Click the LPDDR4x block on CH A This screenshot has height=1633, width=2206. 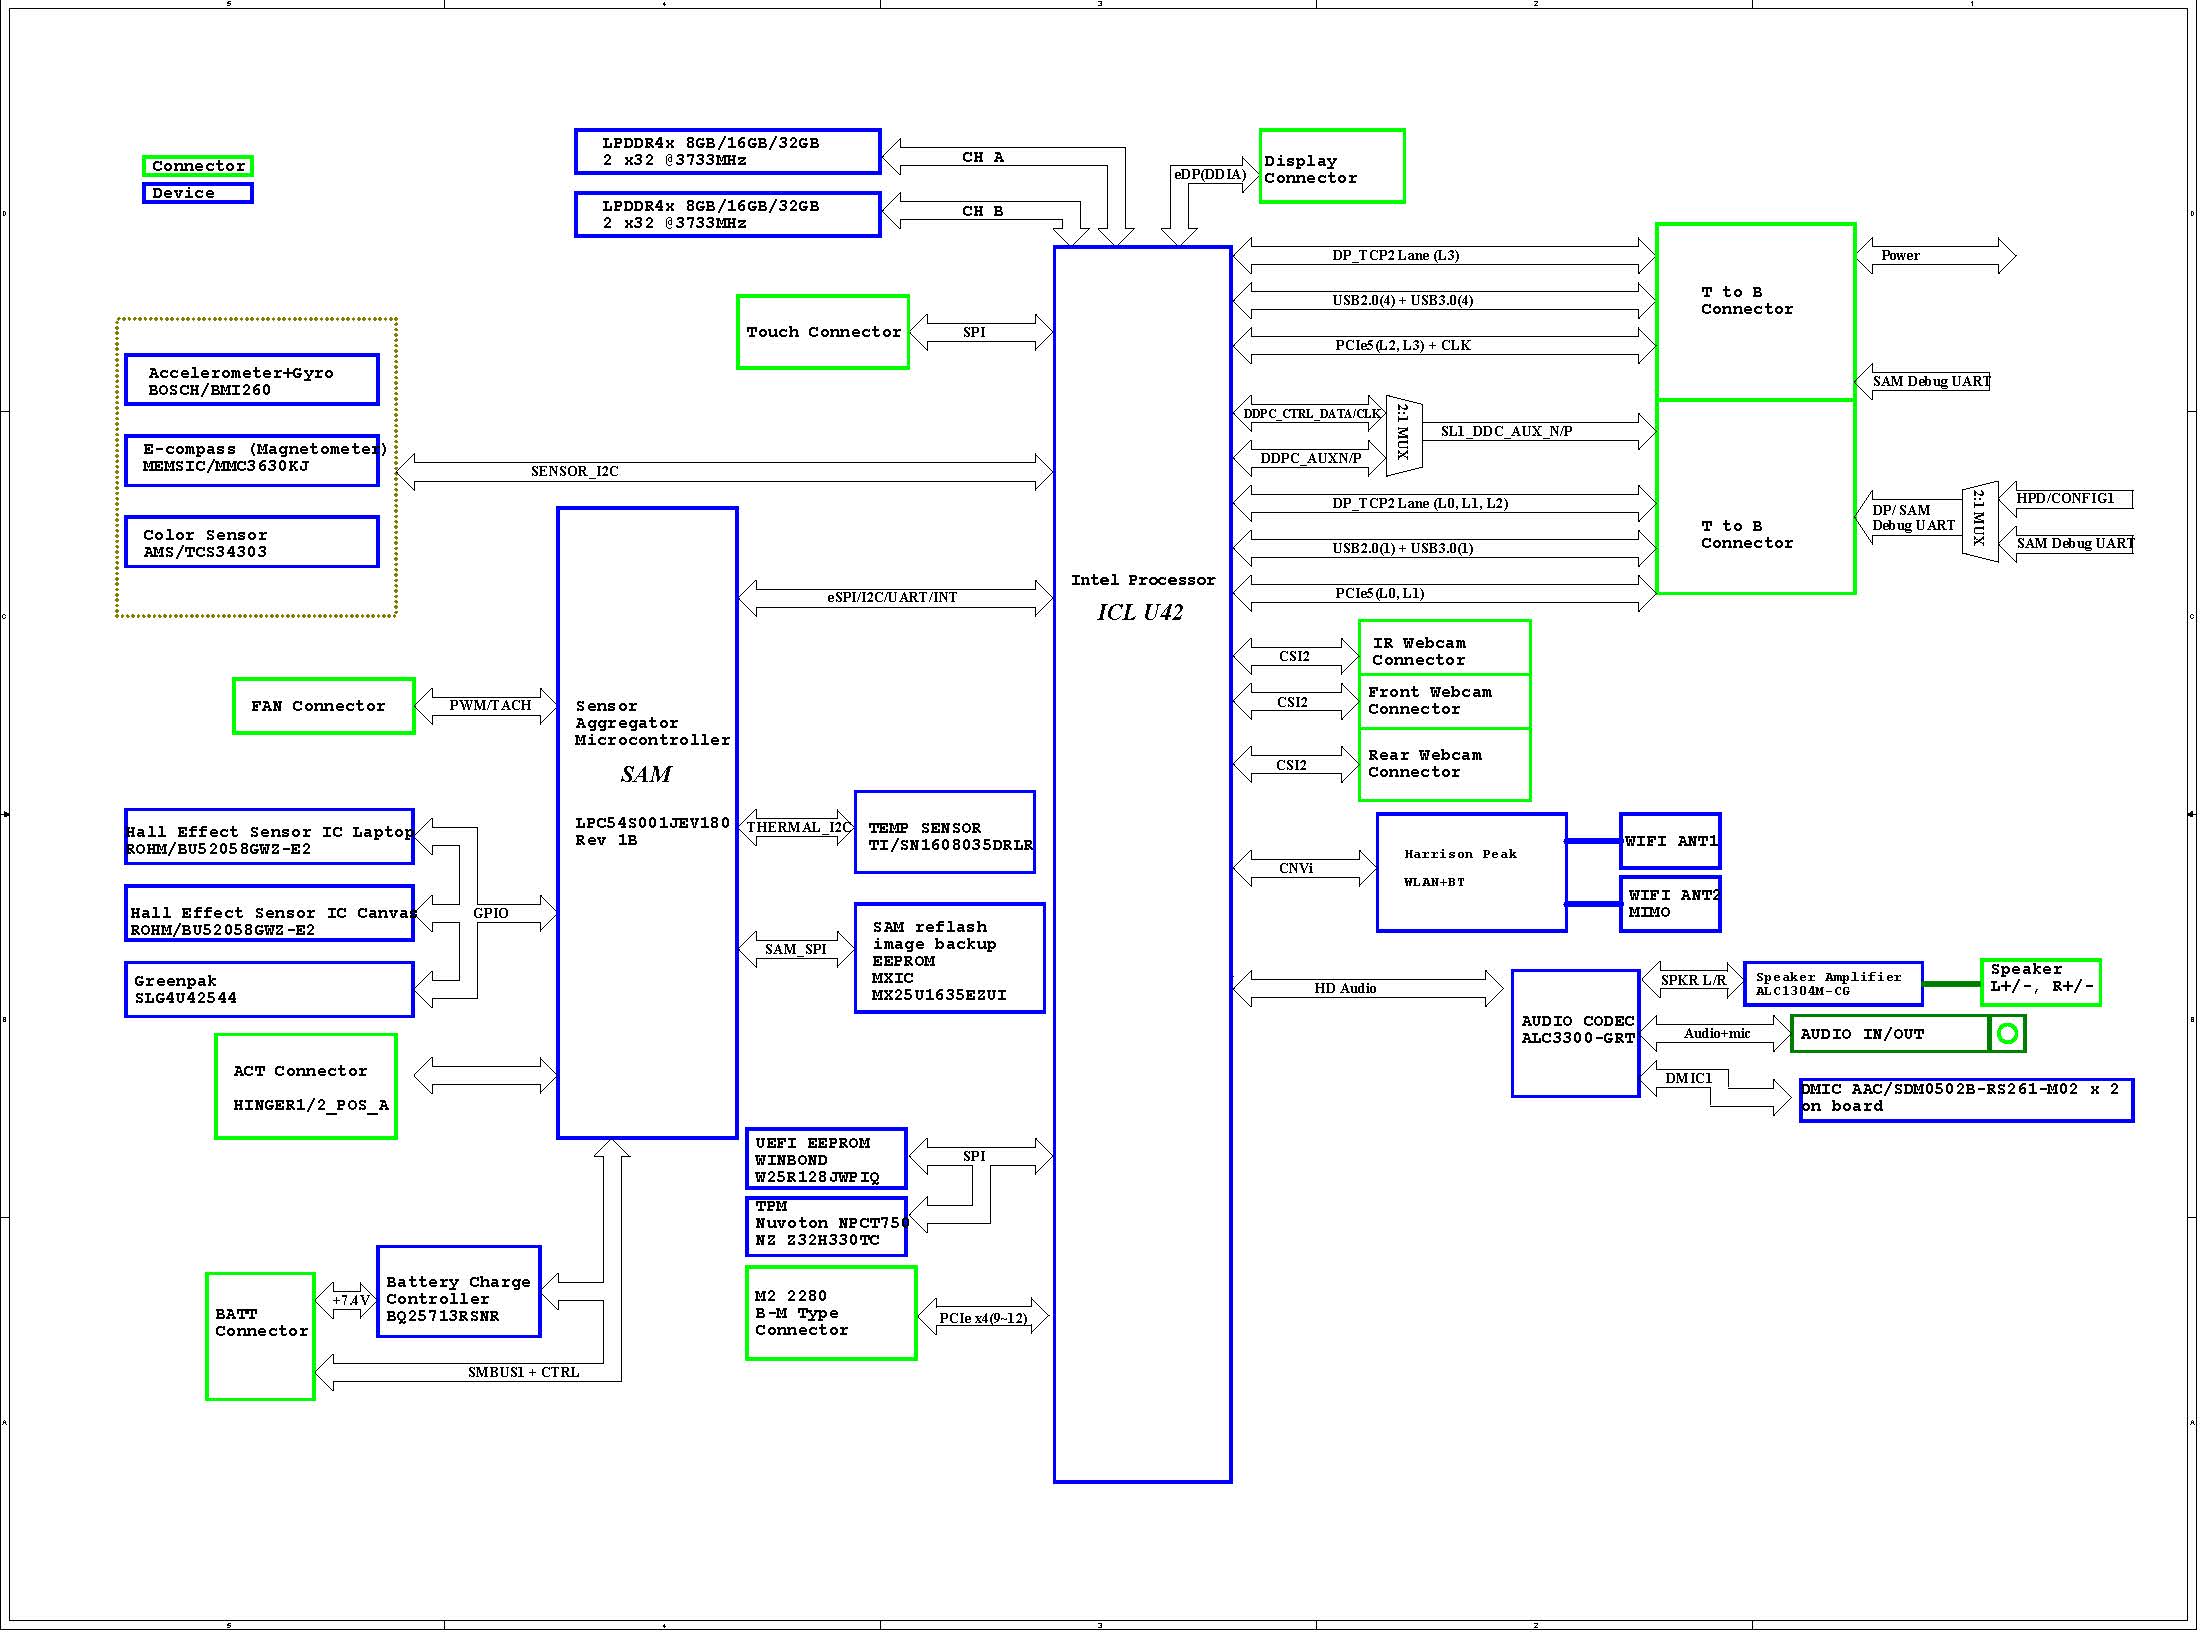[x=728, y=151]
